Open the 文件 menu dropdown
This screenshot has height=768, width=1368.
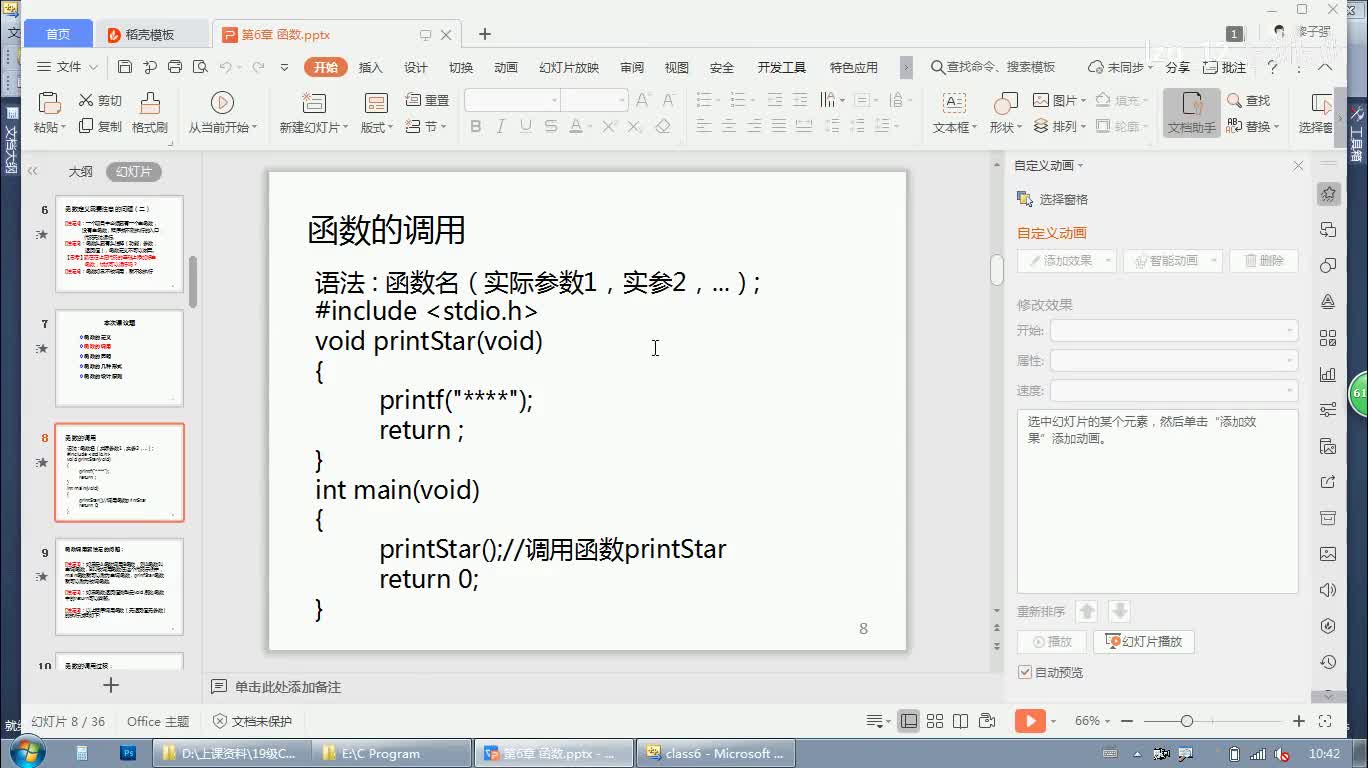click(68, 67)
